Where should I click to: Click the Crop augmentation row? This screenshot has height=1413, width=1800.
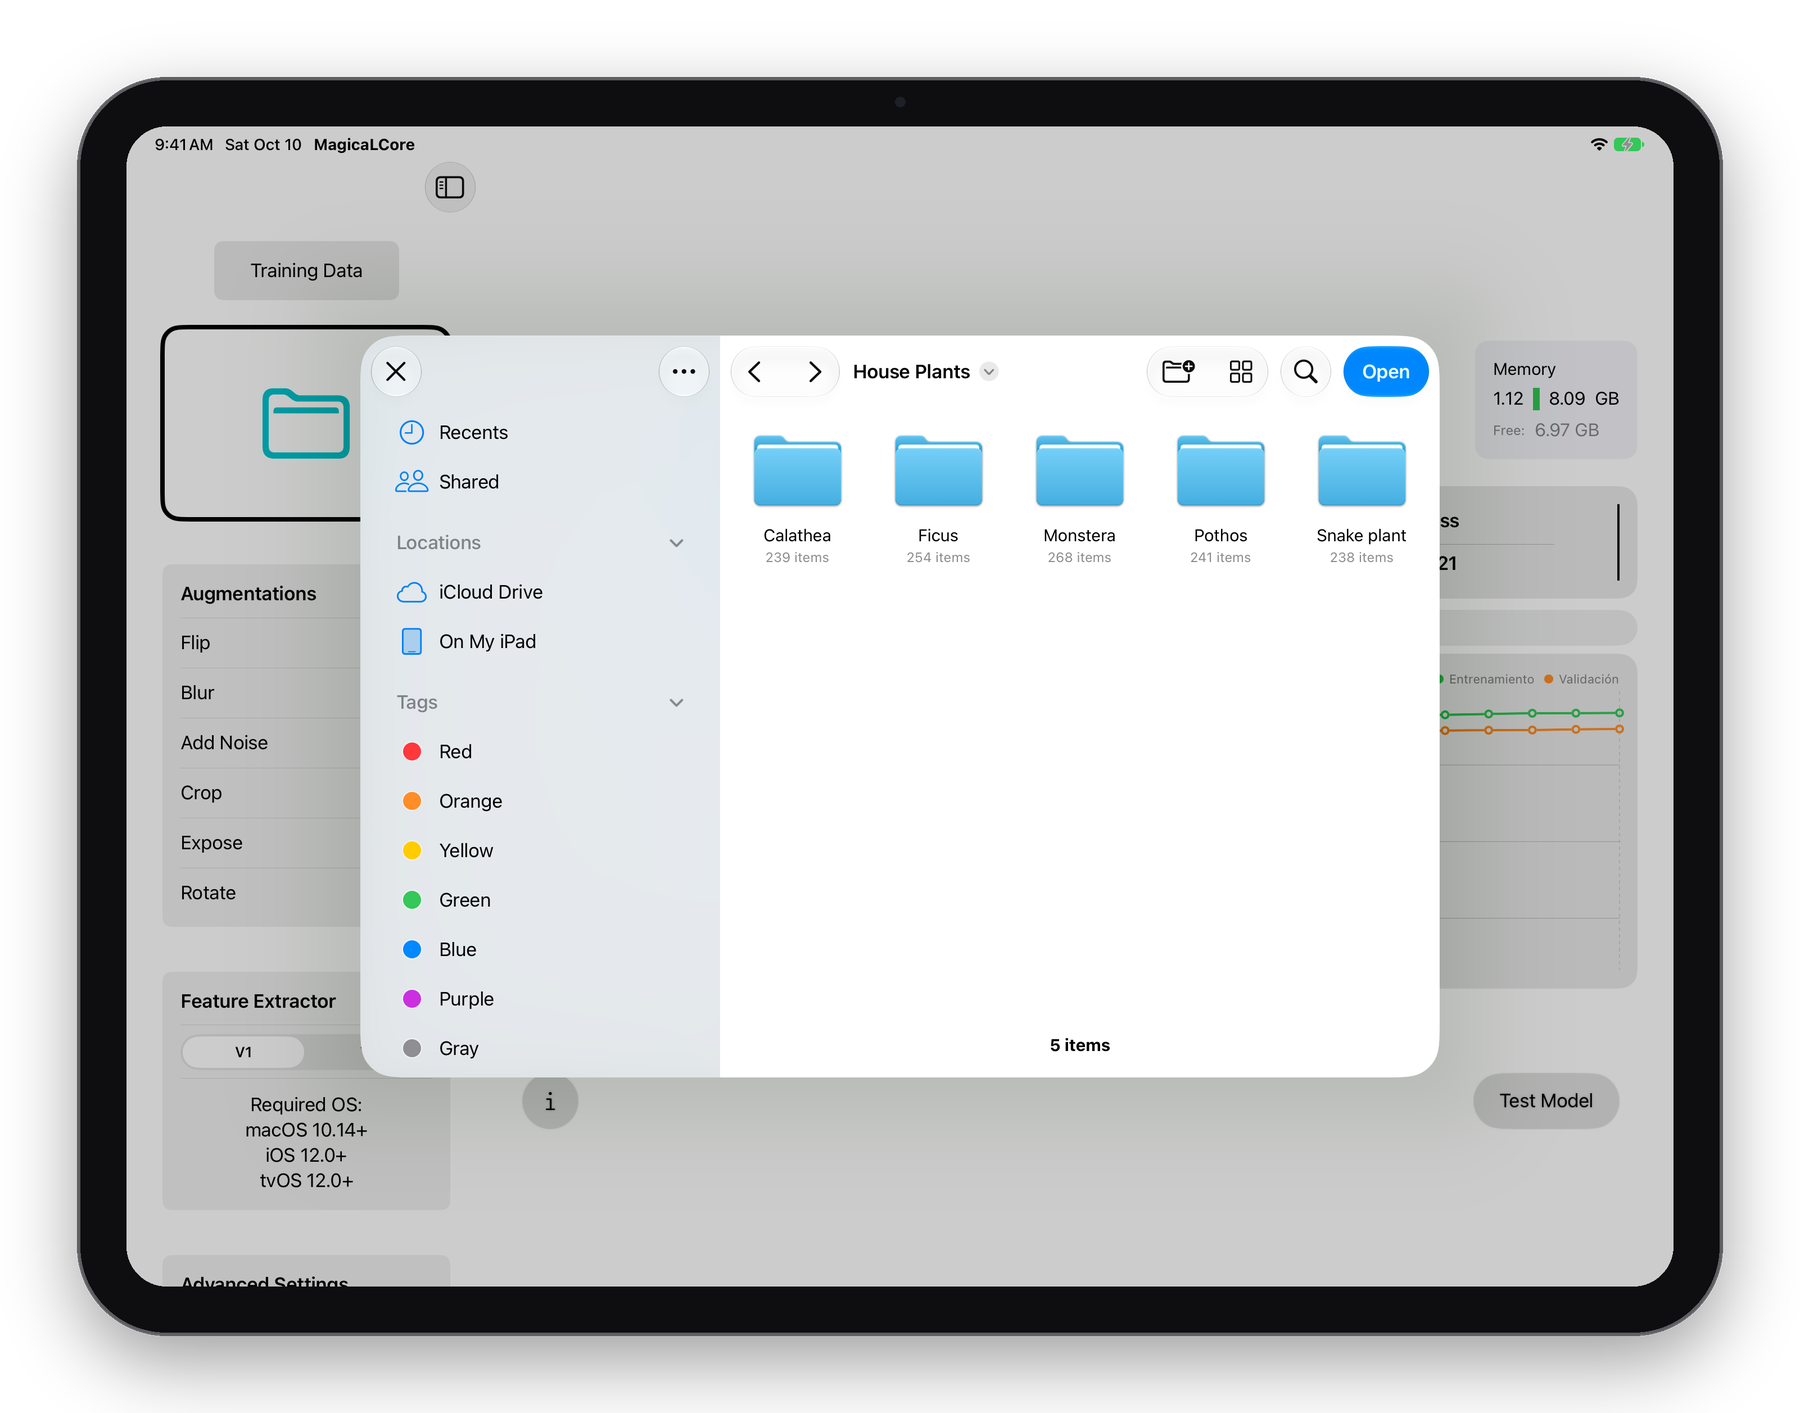click(x=270, y=793)
